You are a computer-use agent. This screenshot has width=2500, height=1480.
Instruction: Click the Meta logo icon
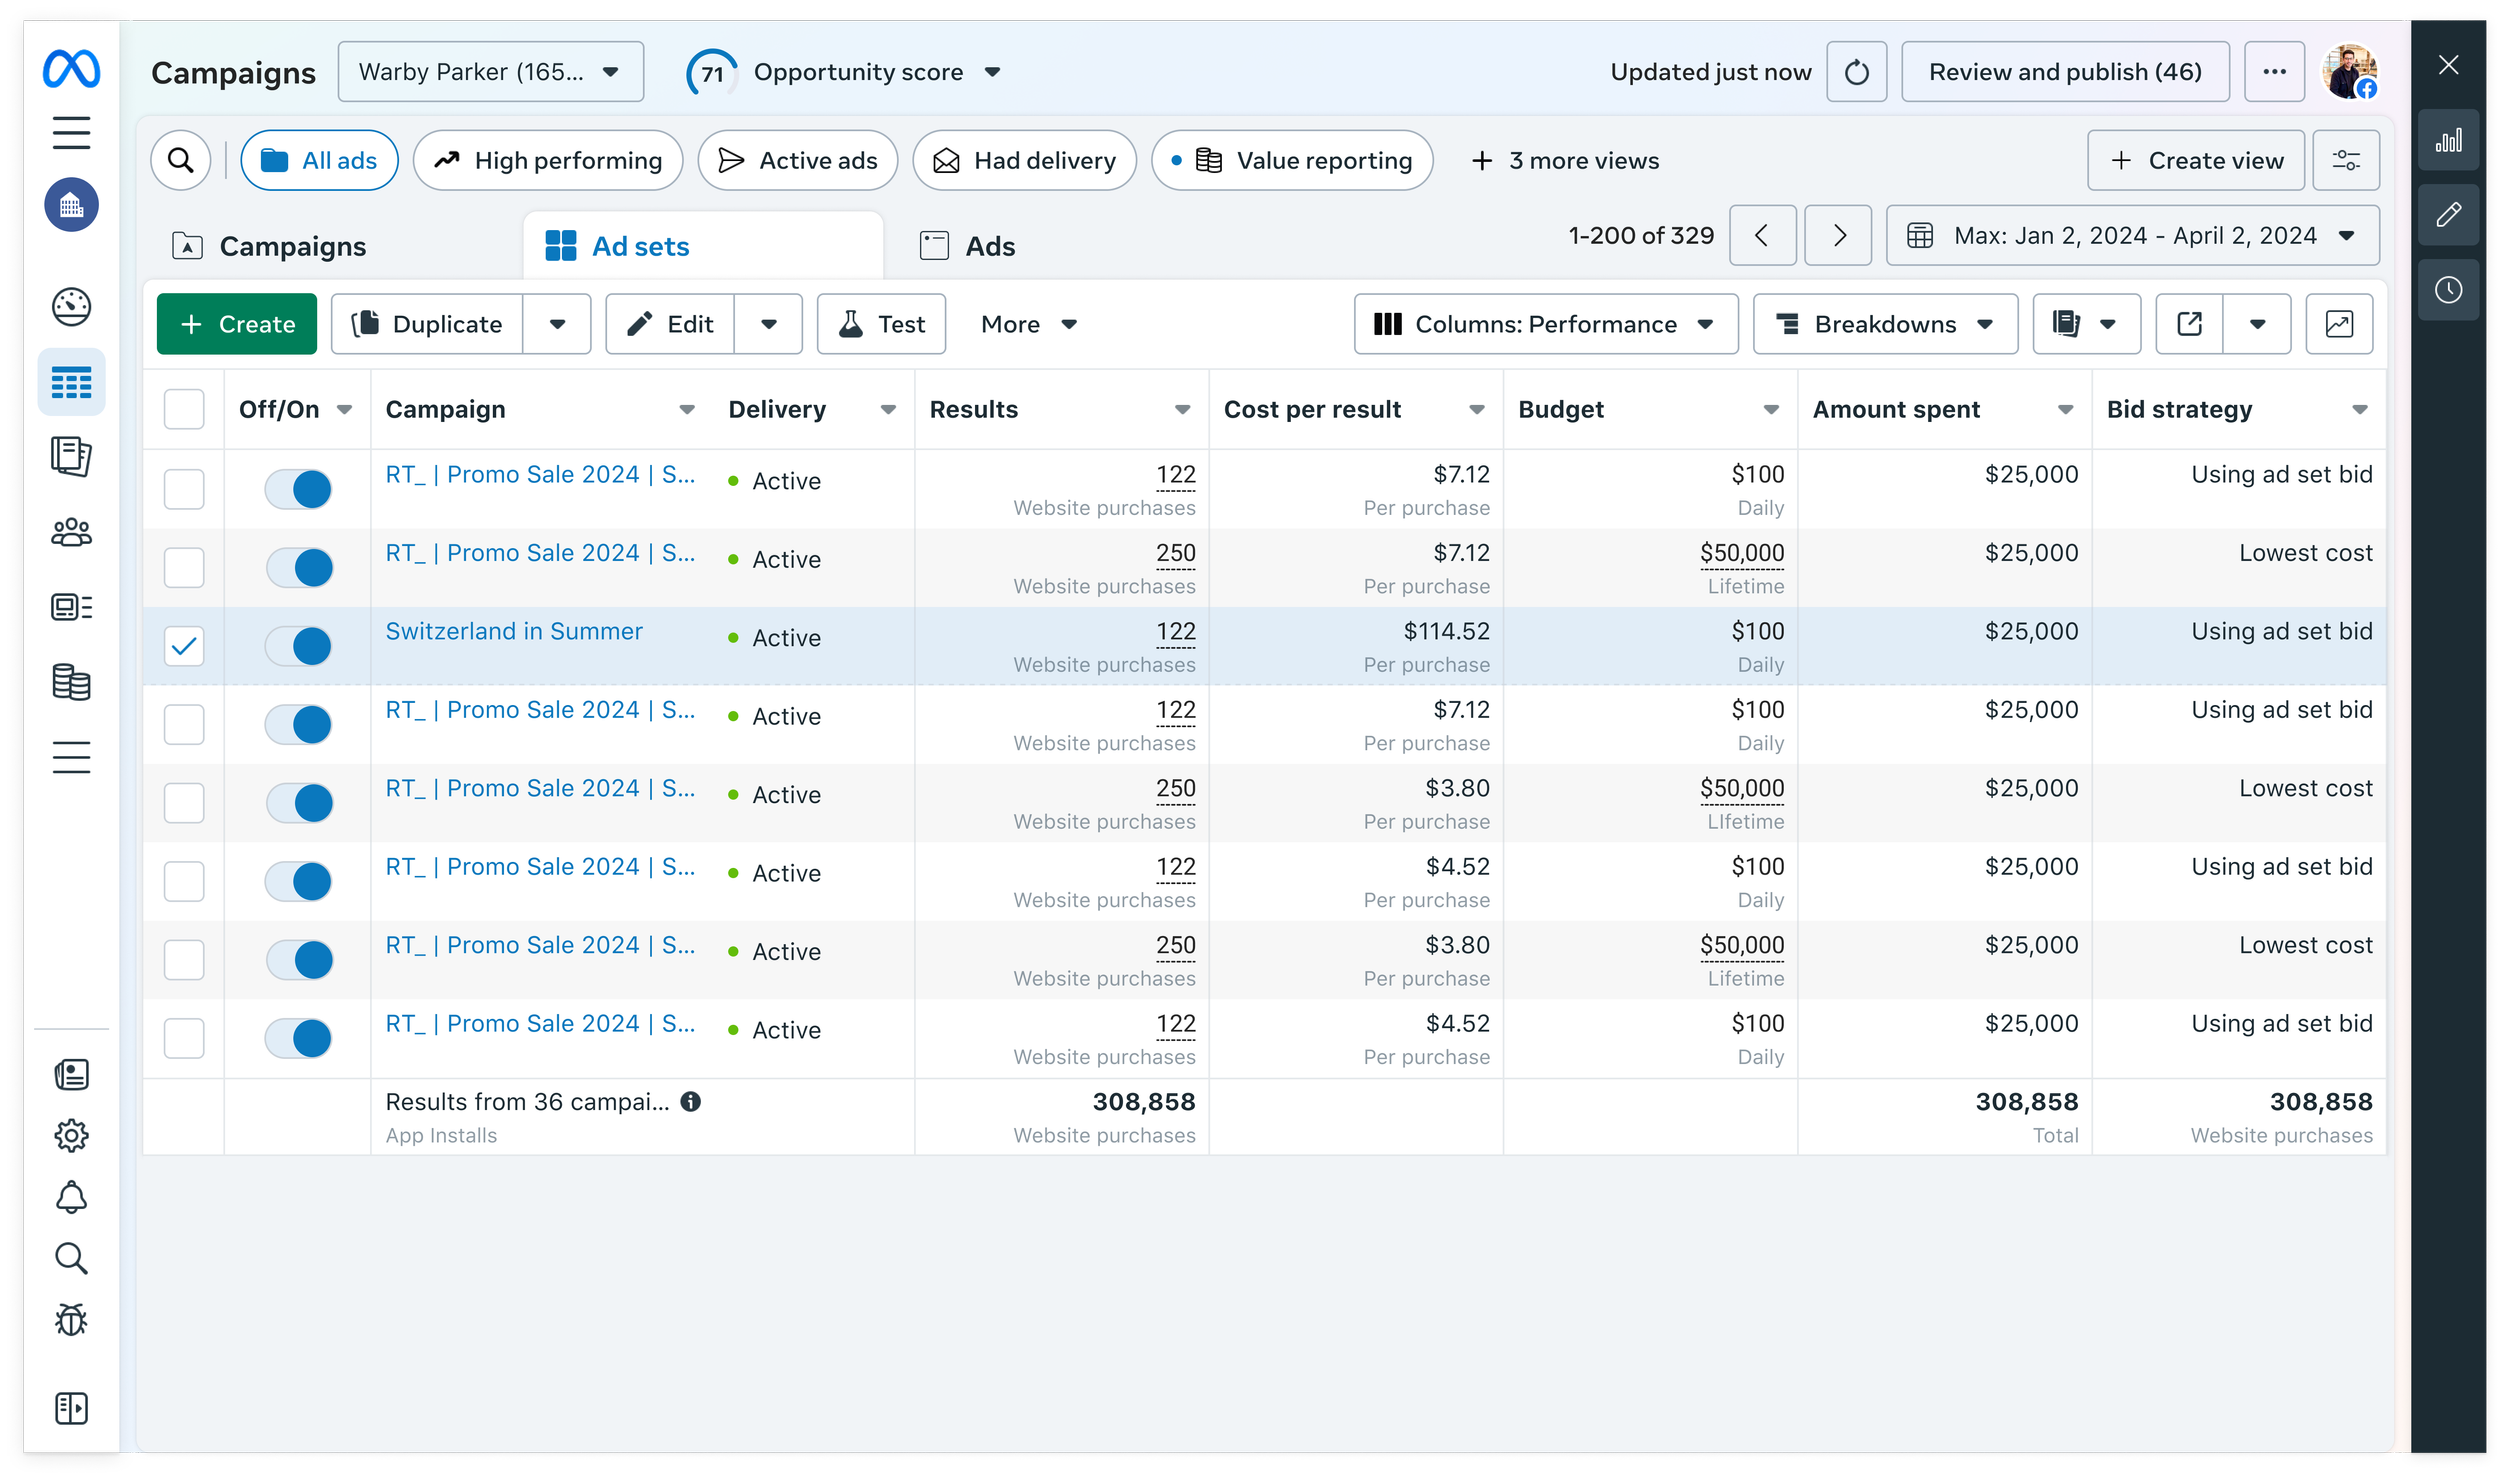pos(71,69)
